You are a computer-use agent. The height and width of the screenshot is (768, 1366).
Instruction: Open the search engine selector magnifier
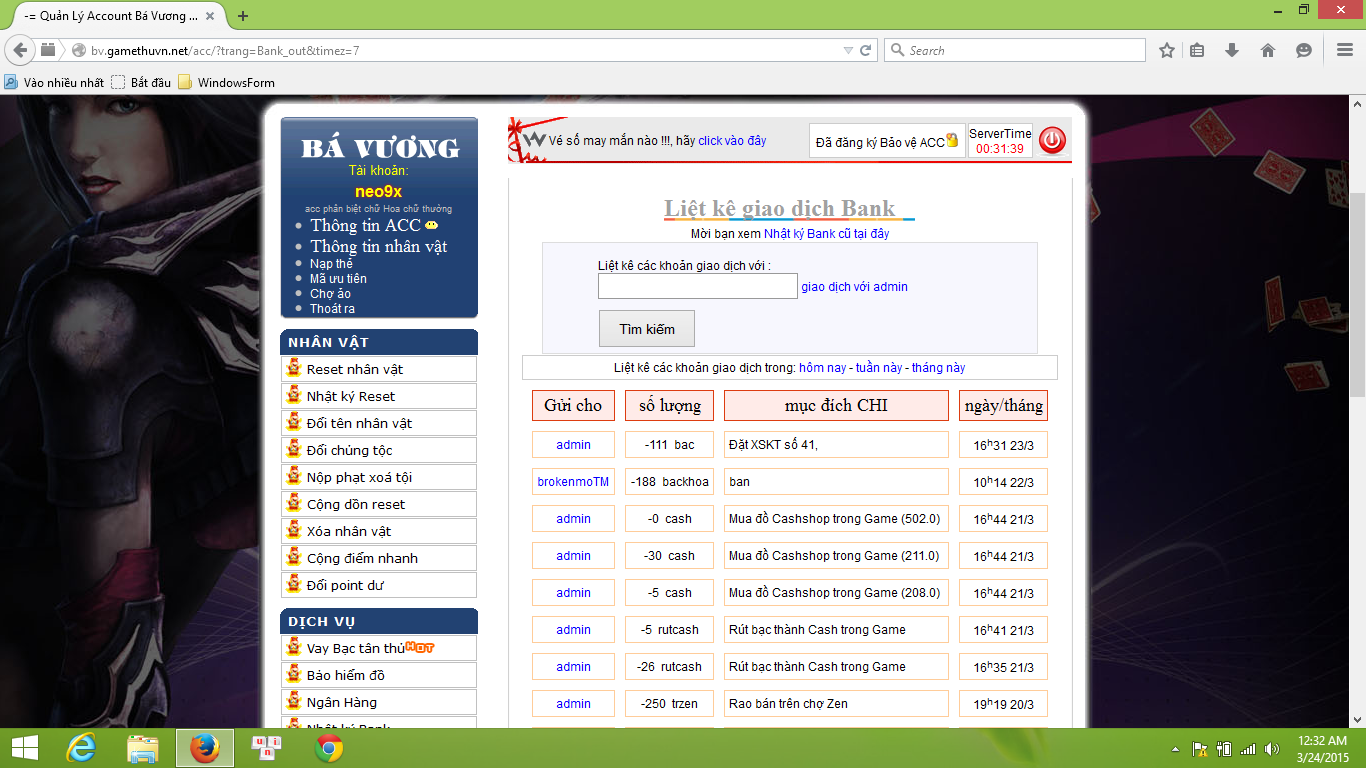click(x=896, y=50)
